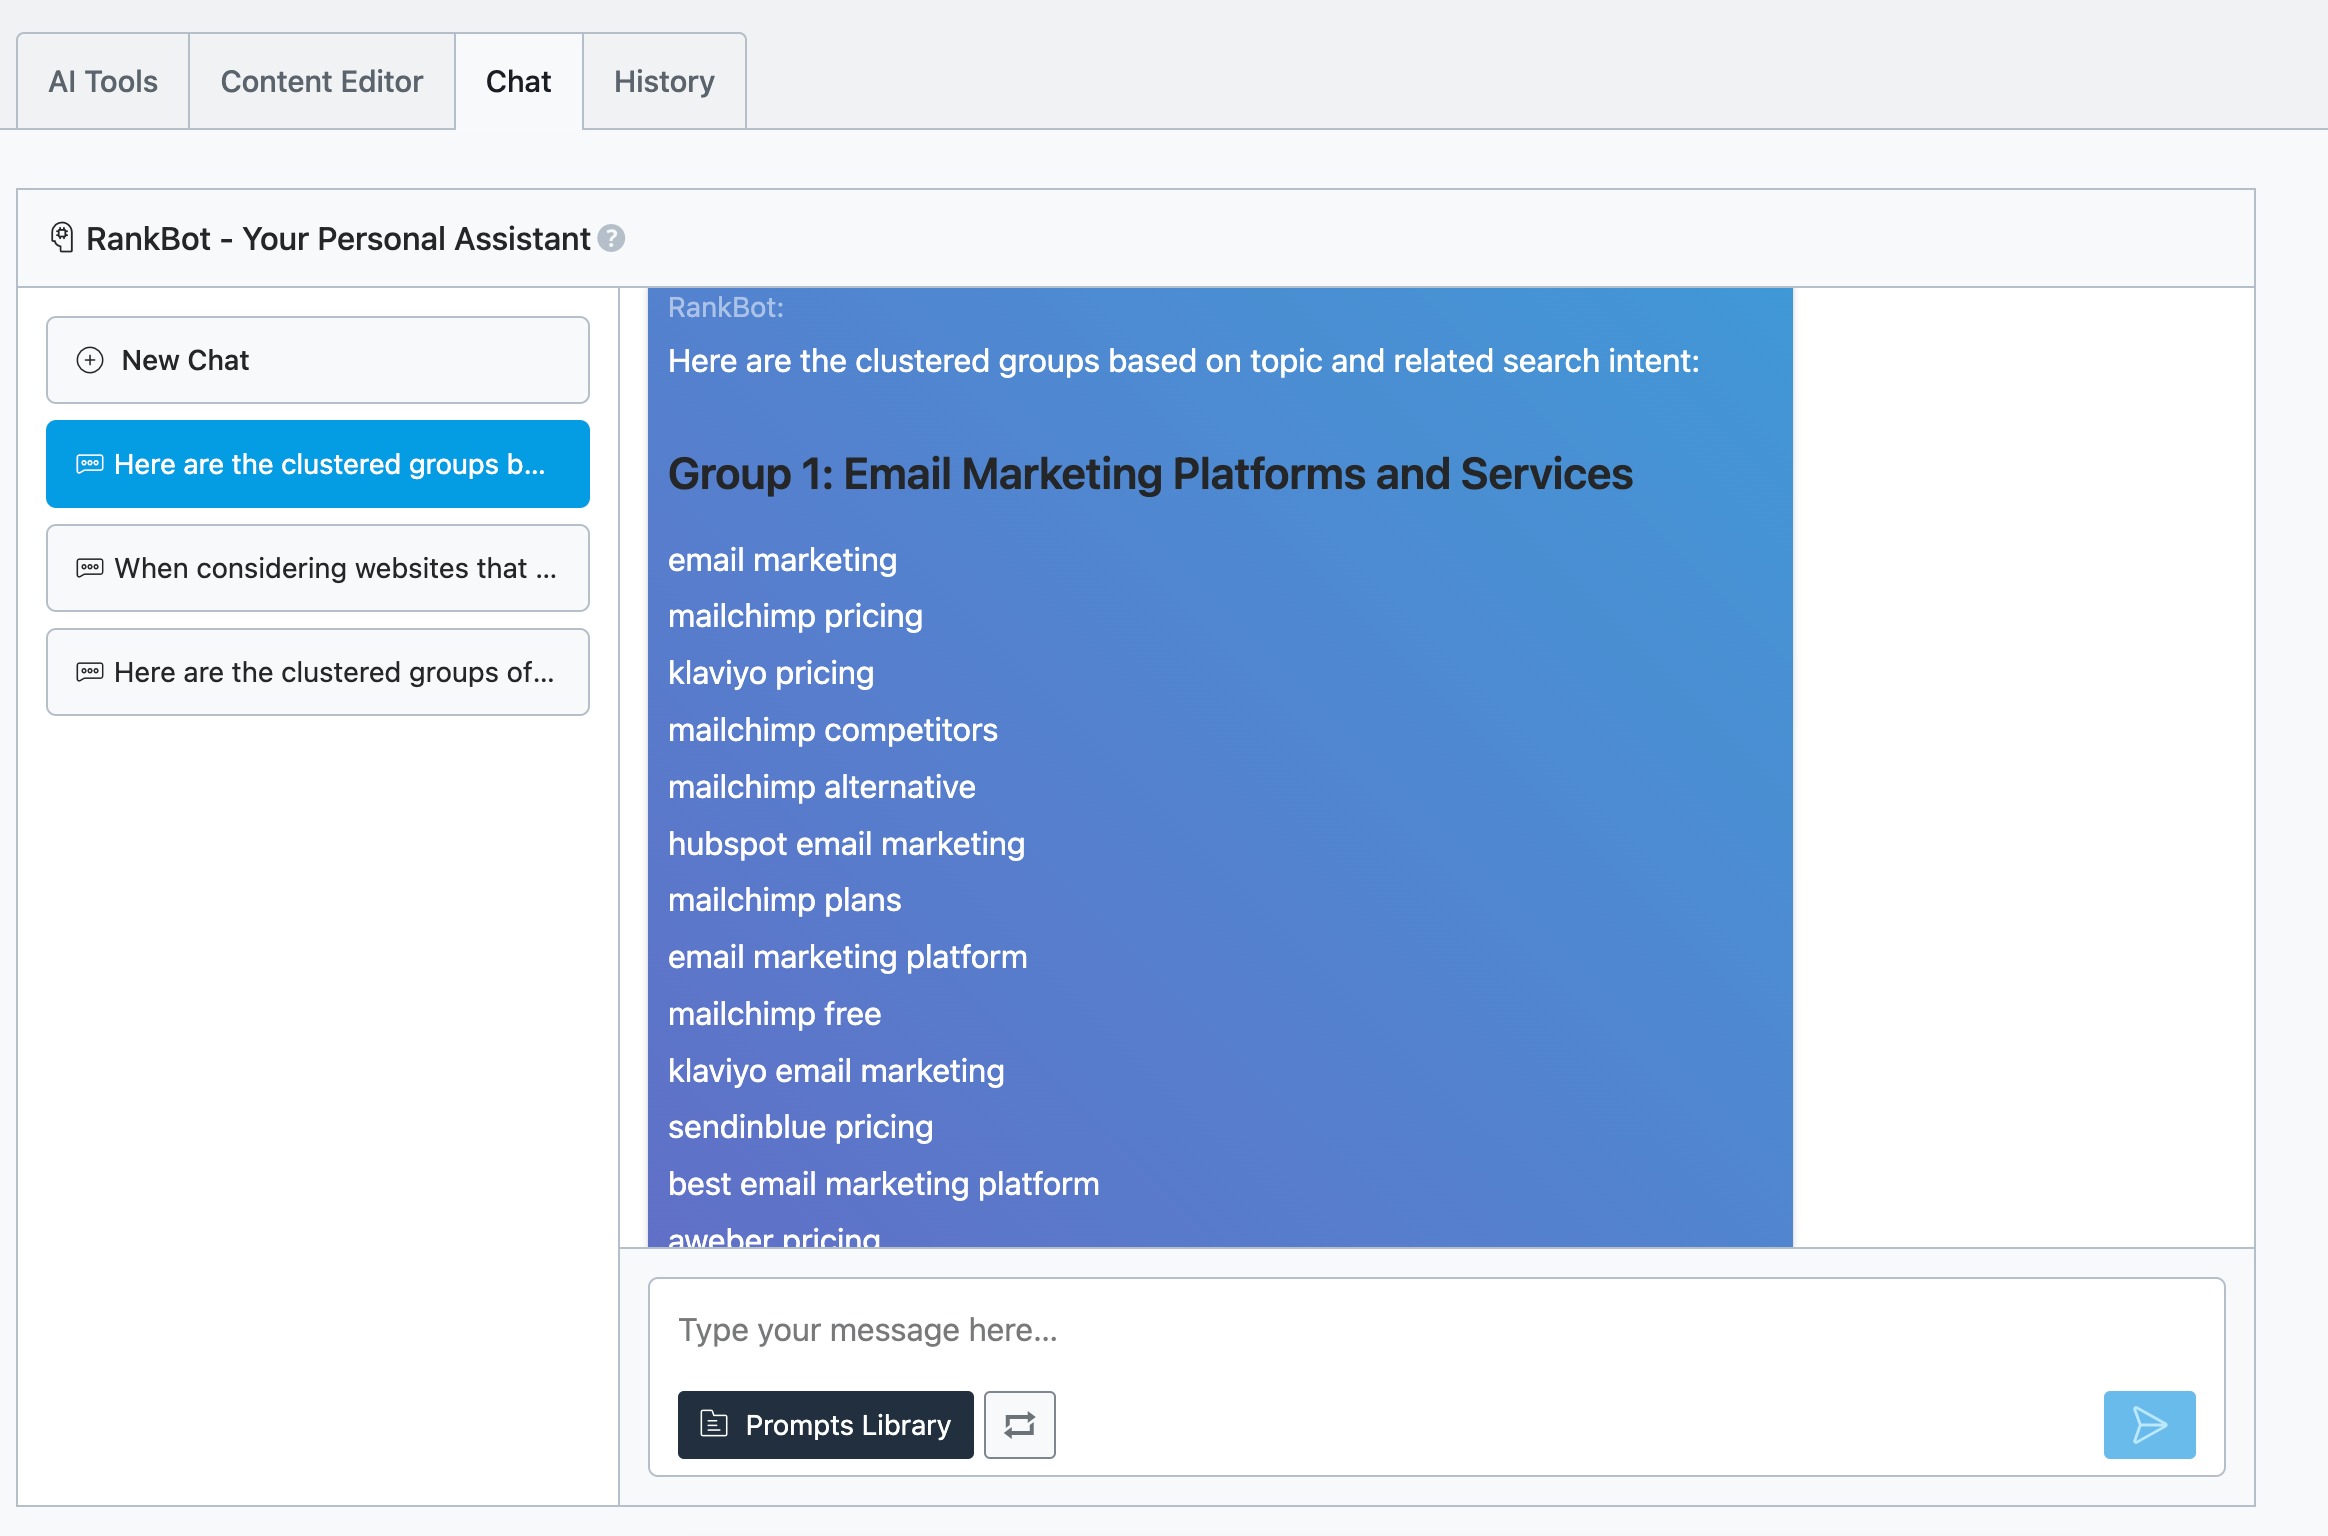Click the 'email marketing platform' keyword
Viewport: 2328px width, 1536px height.
coord(847,957)
